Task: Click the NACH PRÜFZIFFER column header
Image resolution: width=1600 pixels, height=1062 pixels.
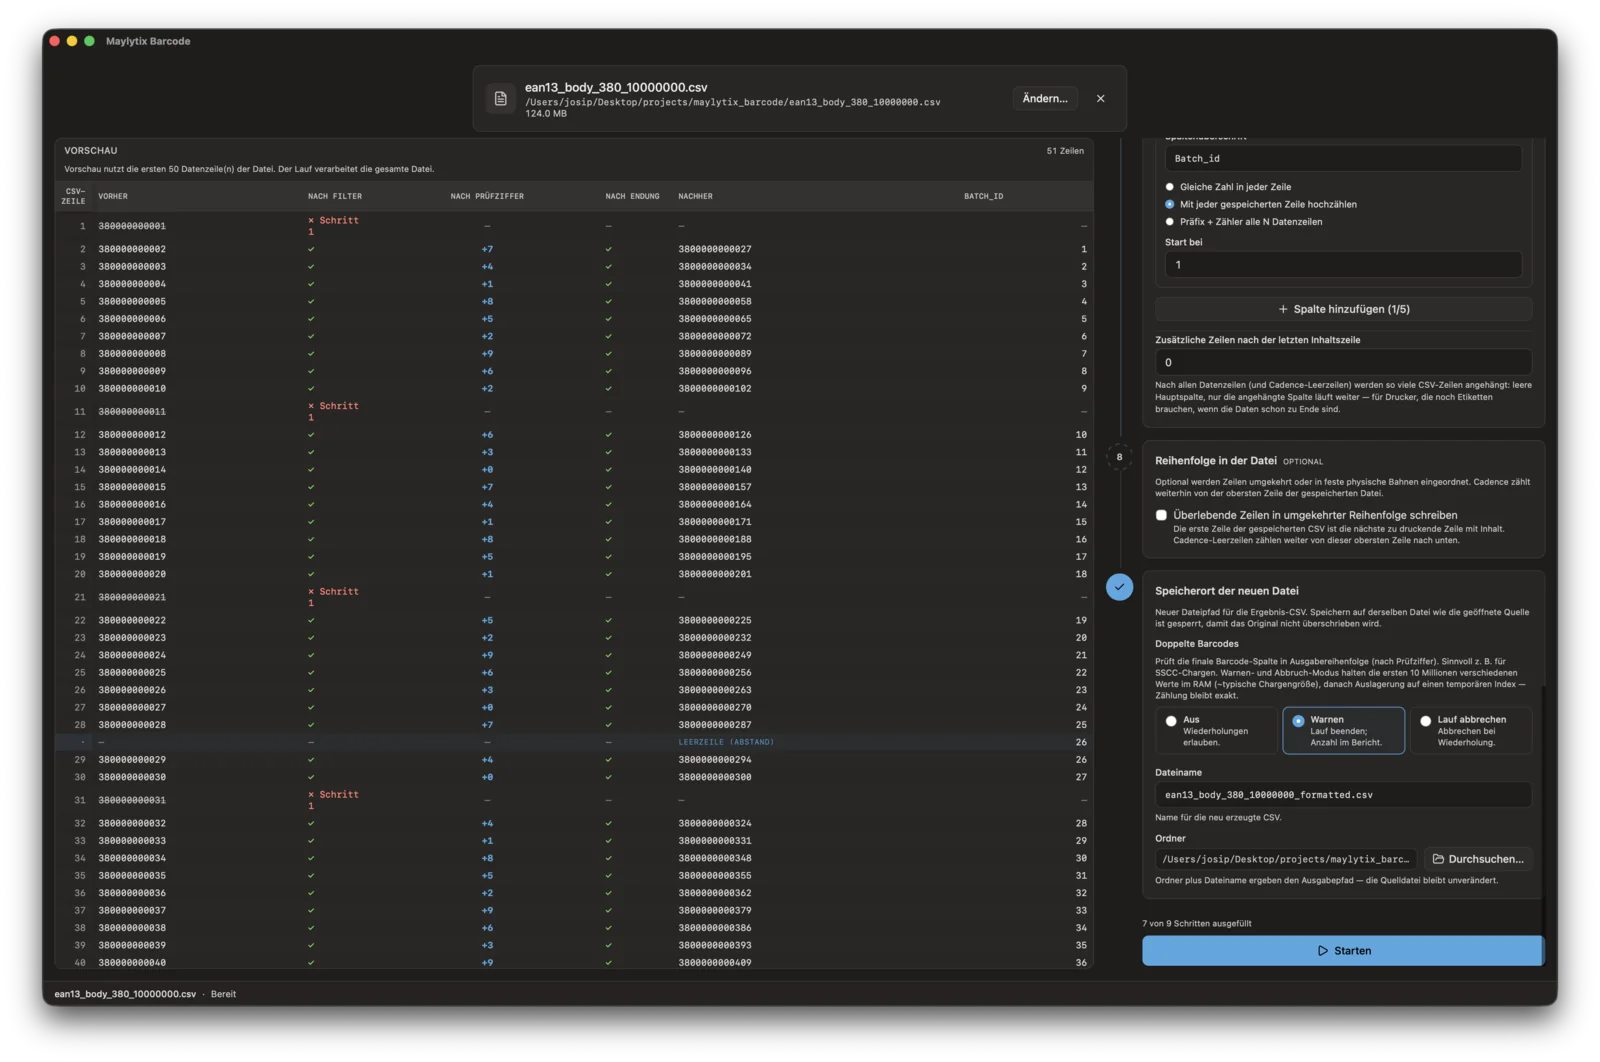Action: pos(487,196)
